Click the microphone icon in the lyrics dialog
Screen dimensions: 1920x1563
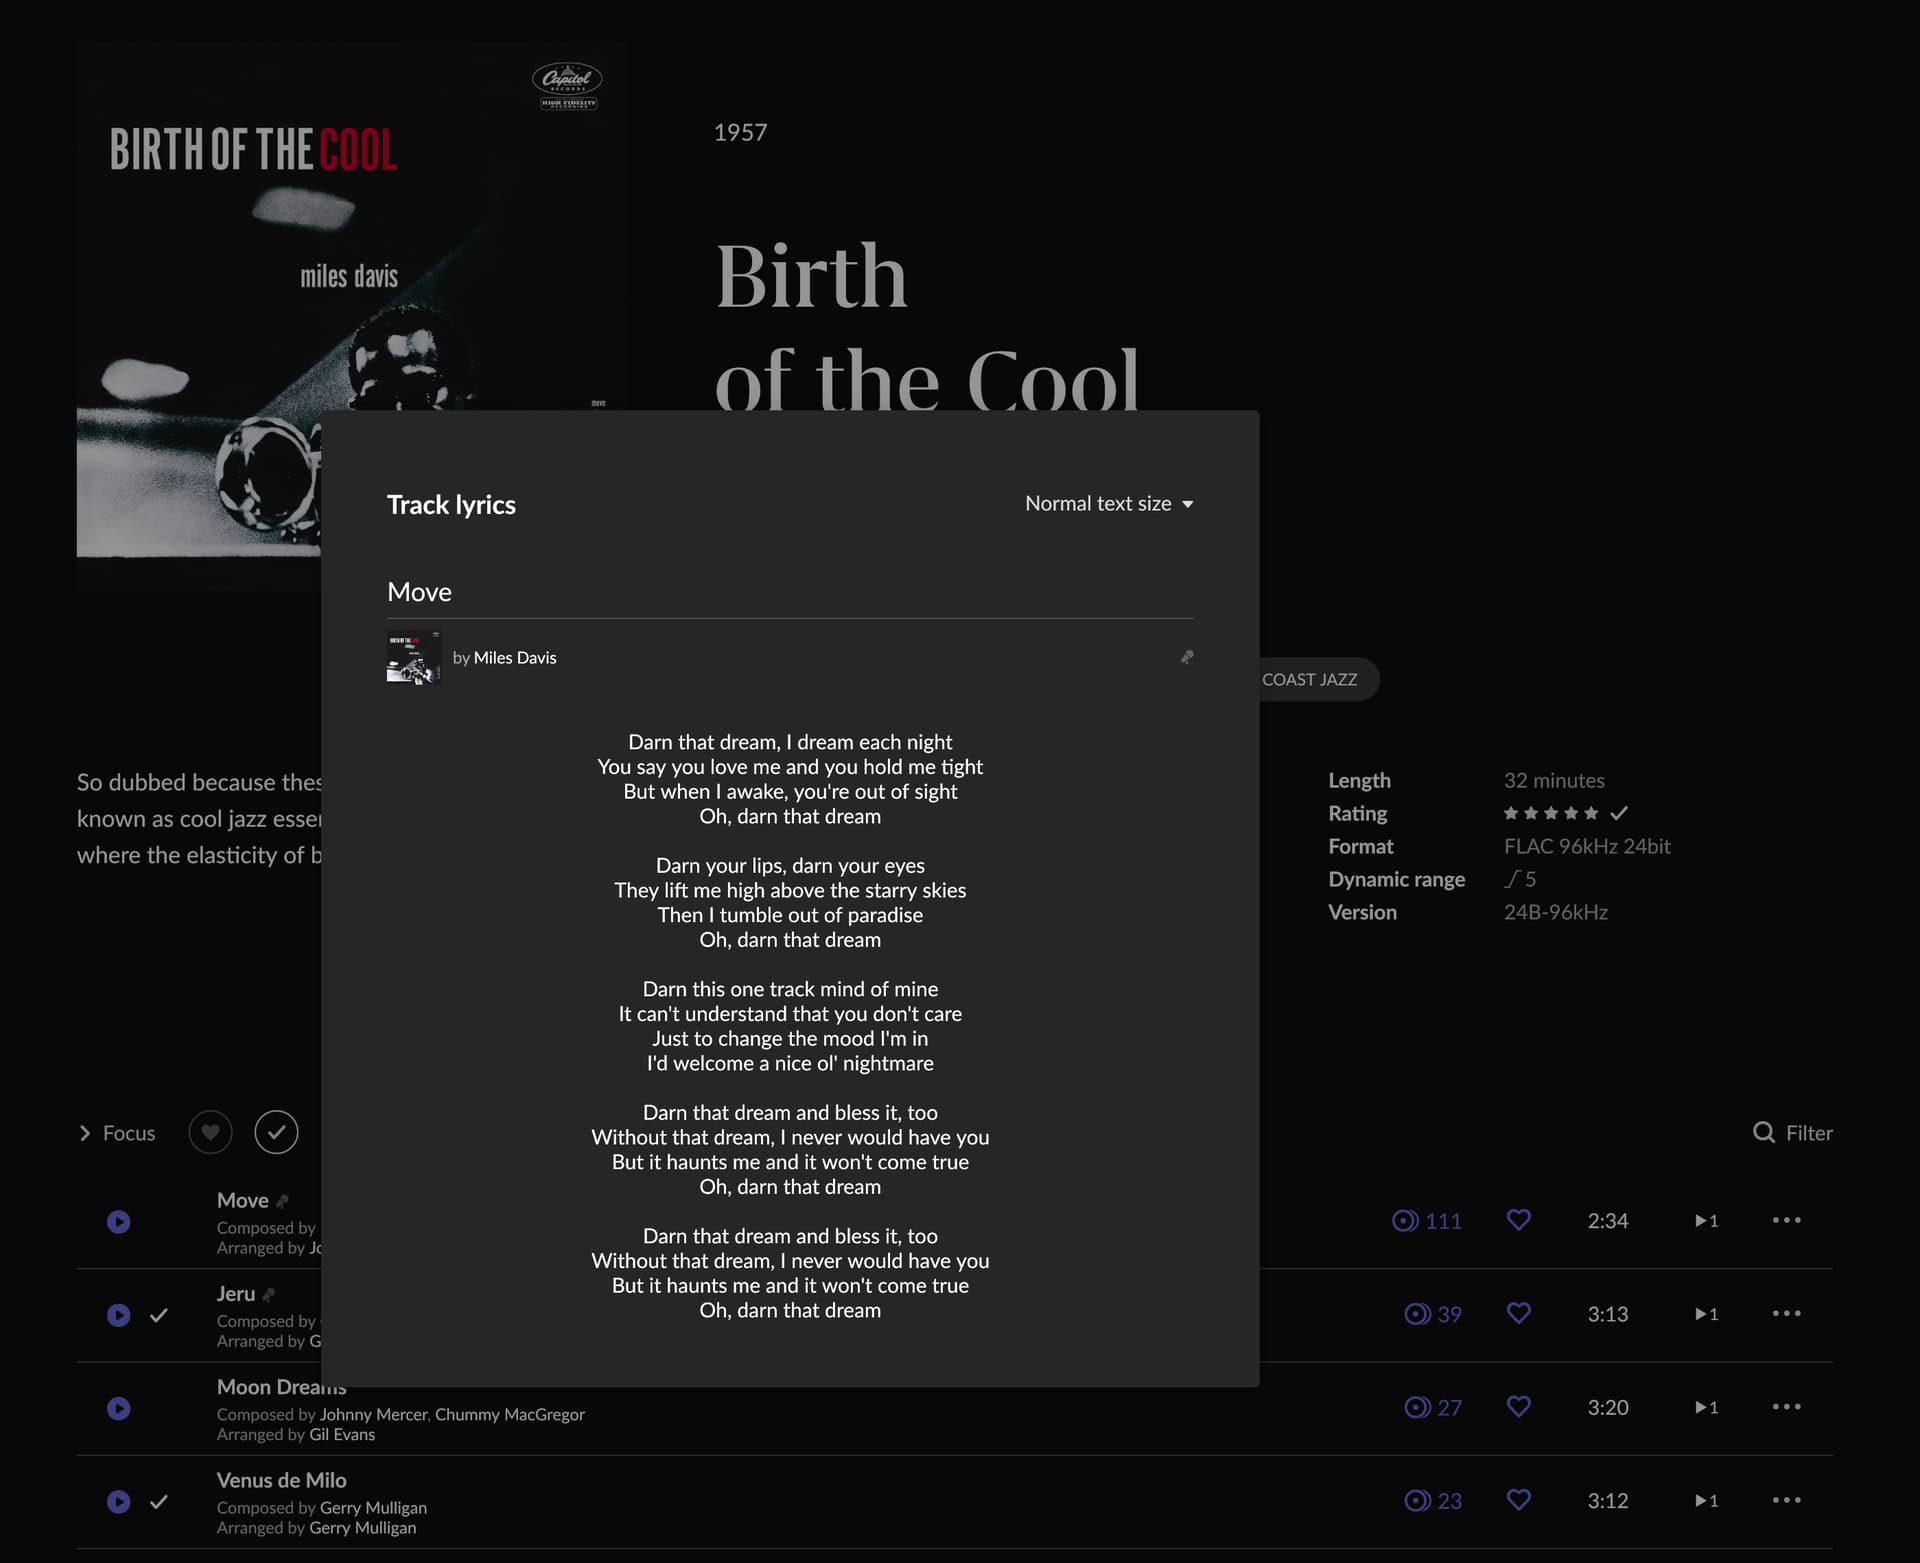coord(1187,657)
